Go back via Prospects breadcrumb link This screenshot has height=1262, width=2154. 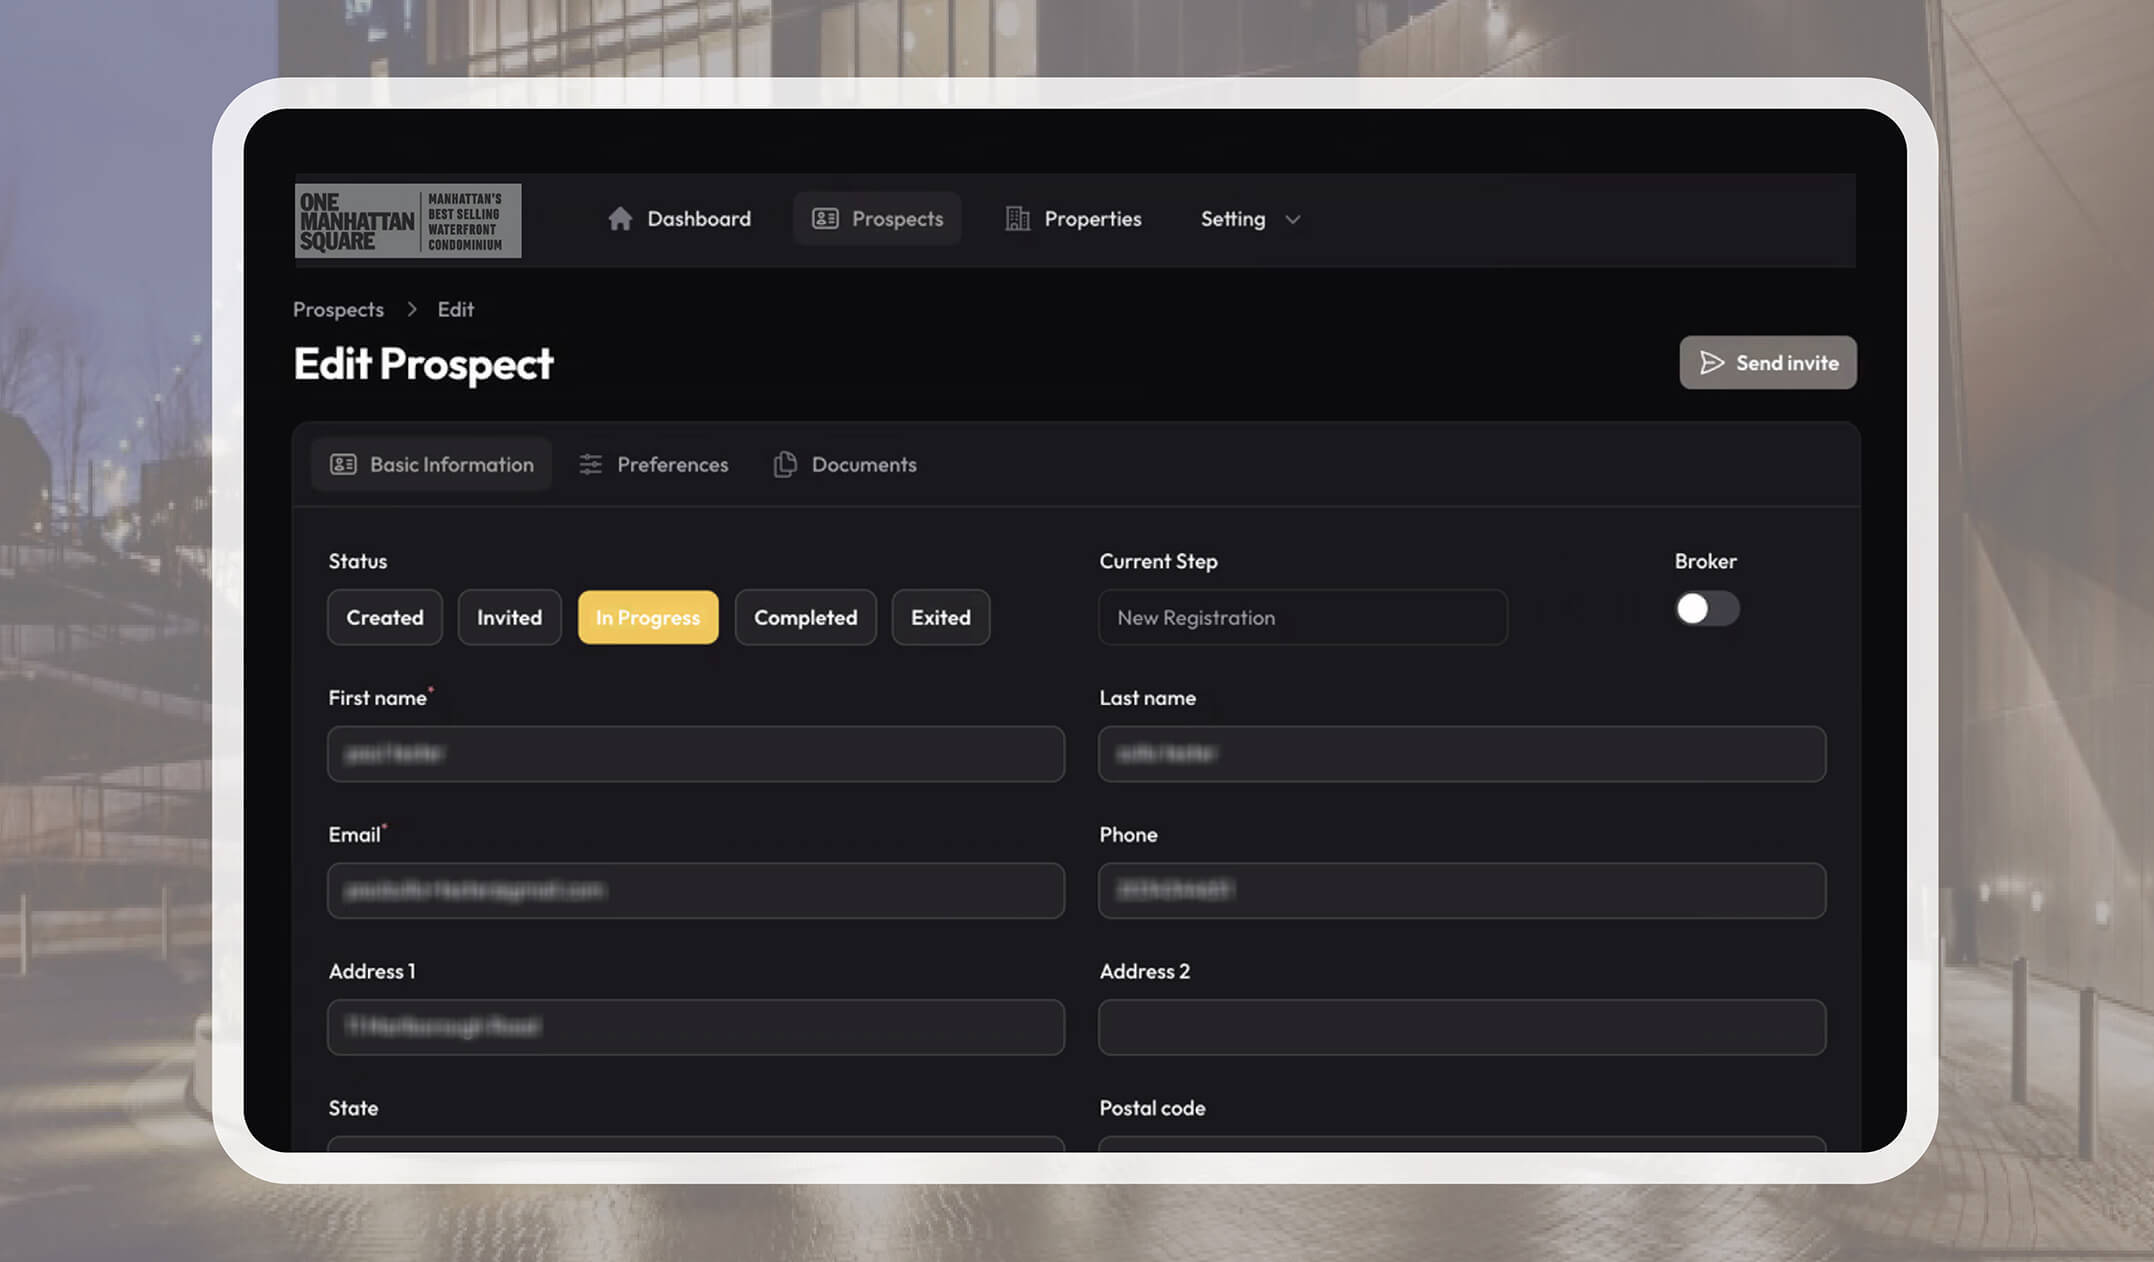pos(338,310)
